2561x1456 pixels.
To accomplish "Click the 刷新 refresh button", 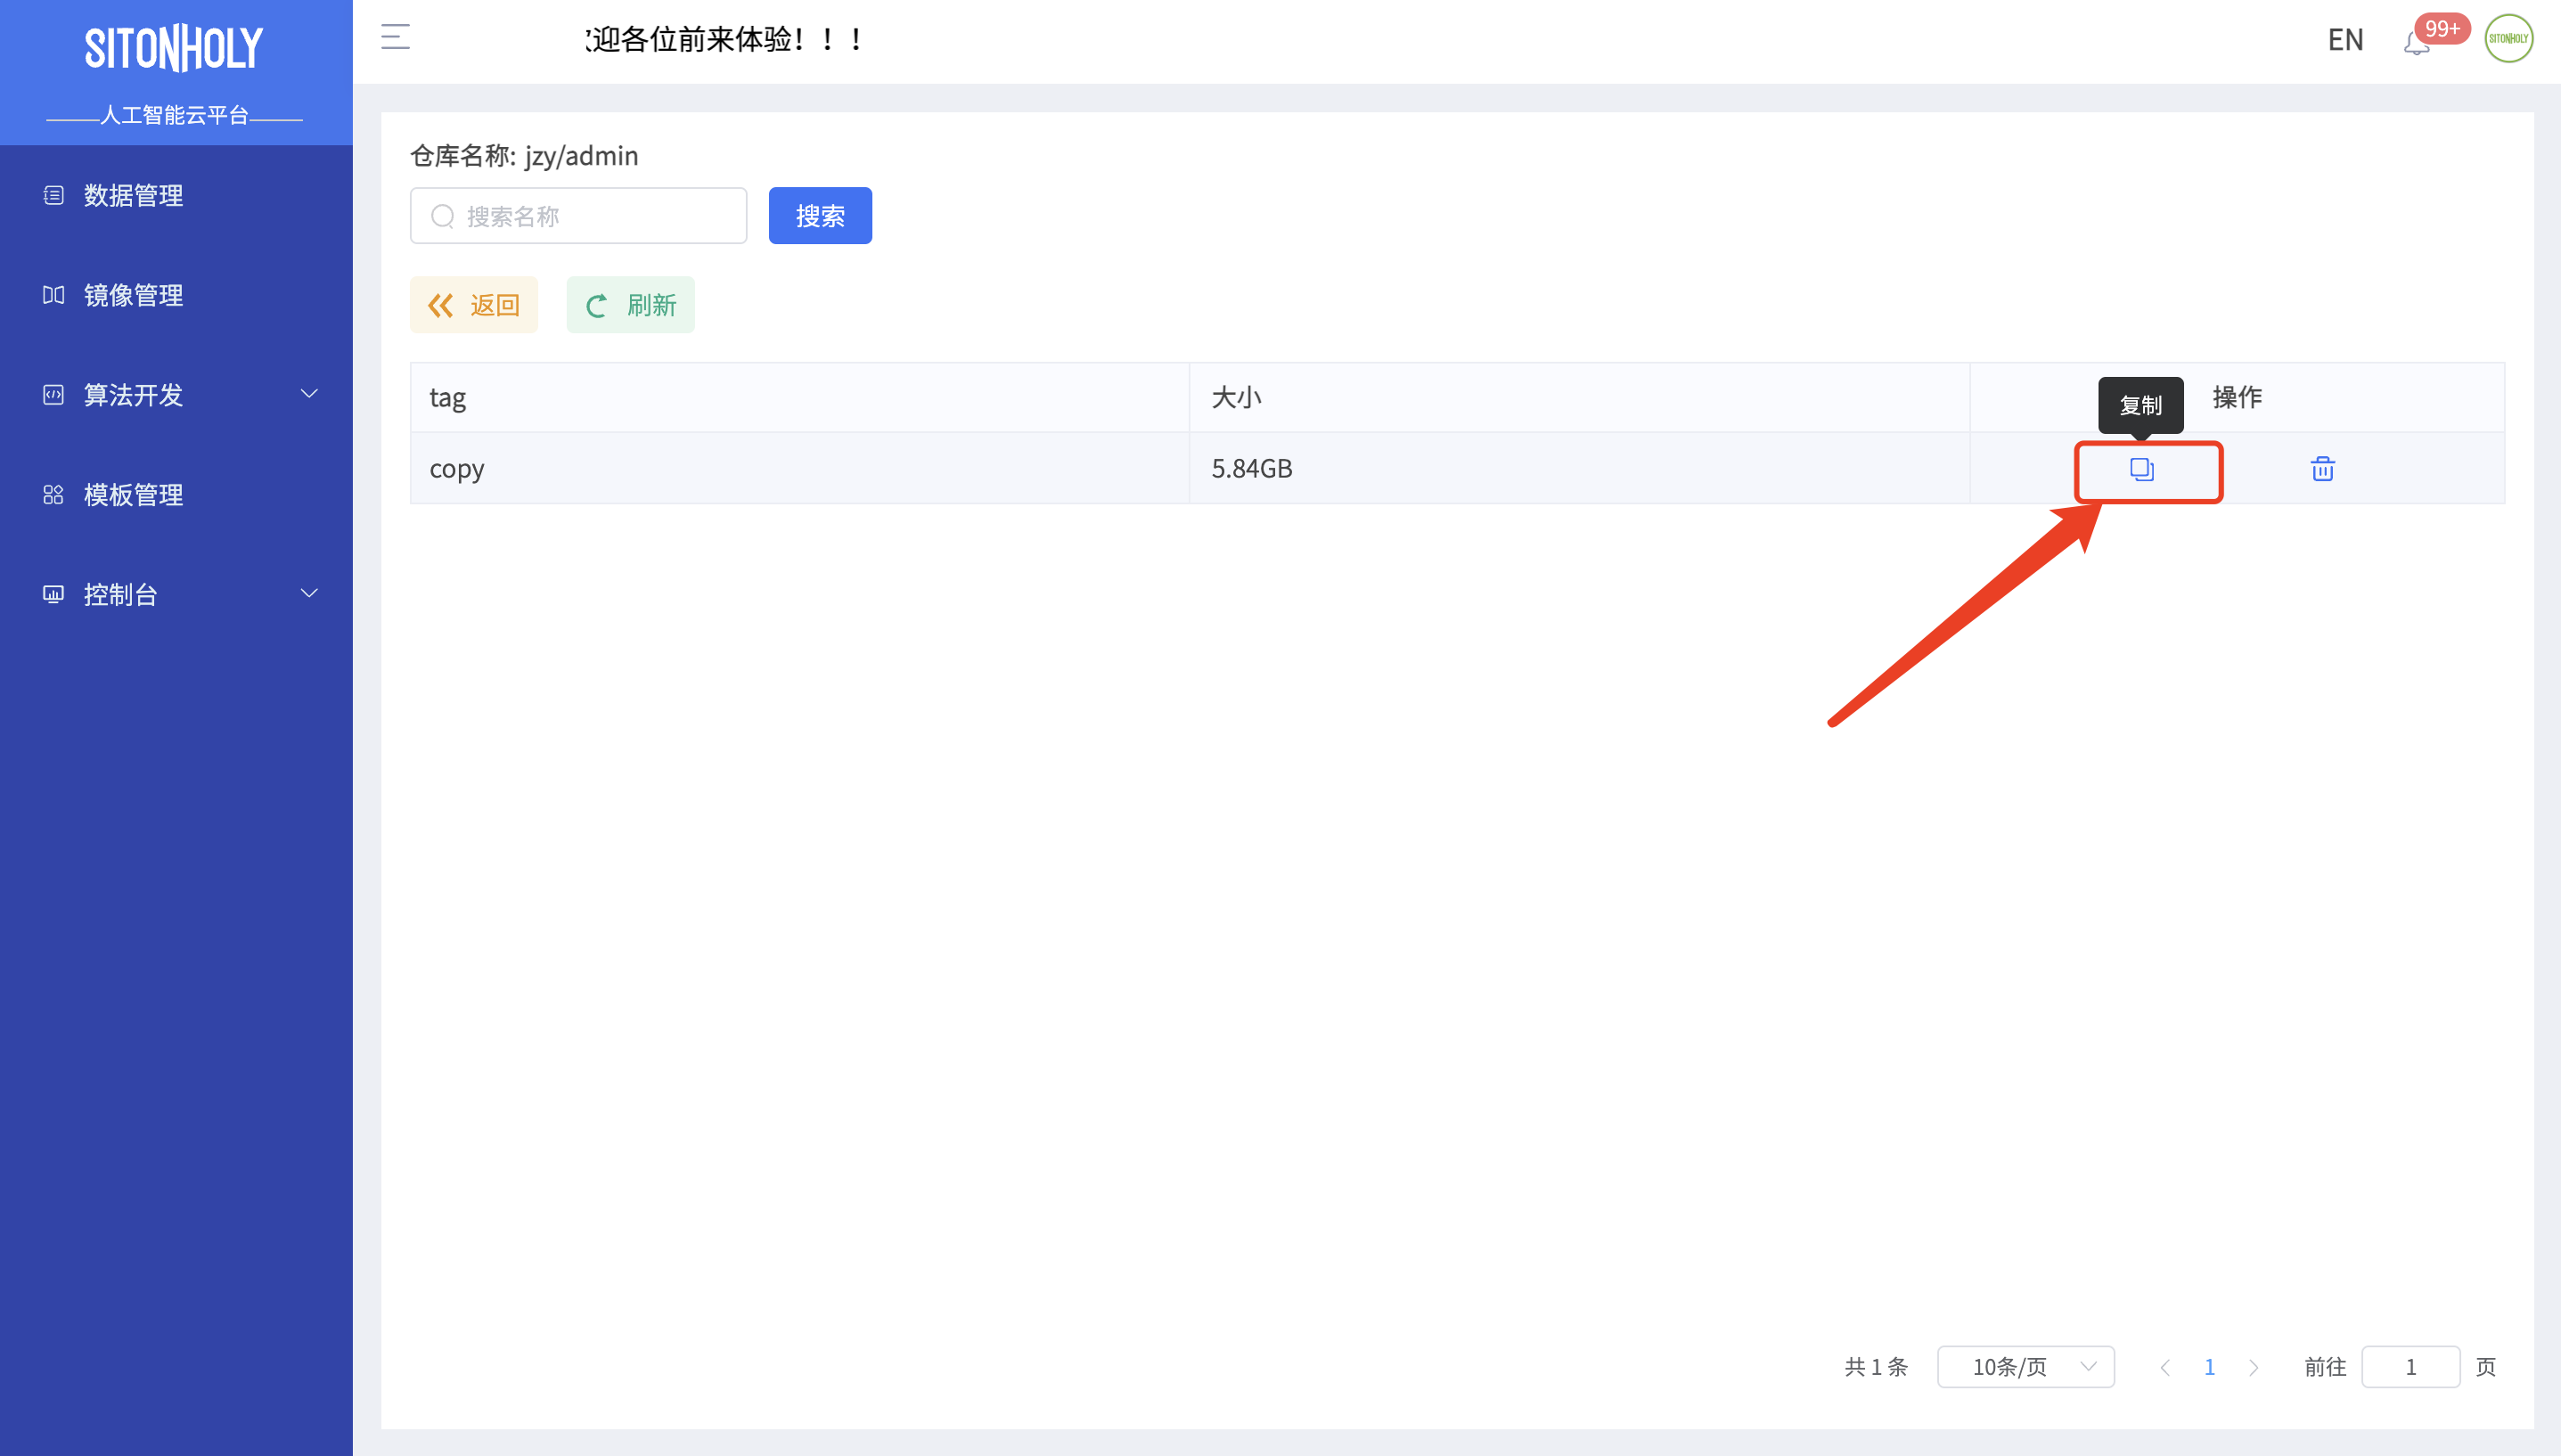I will [x=630, y=305].
